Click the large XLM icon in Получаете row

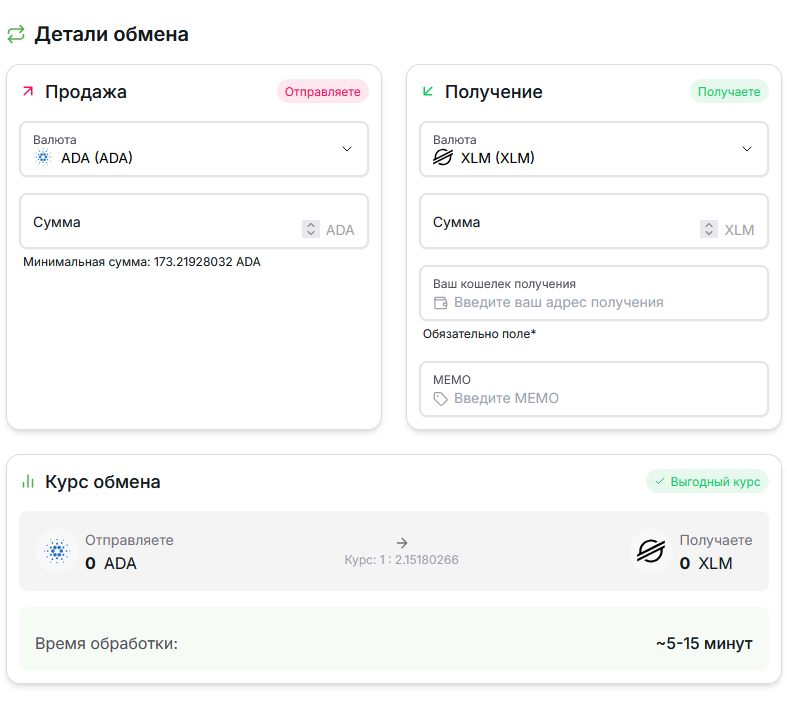point(652,551)
